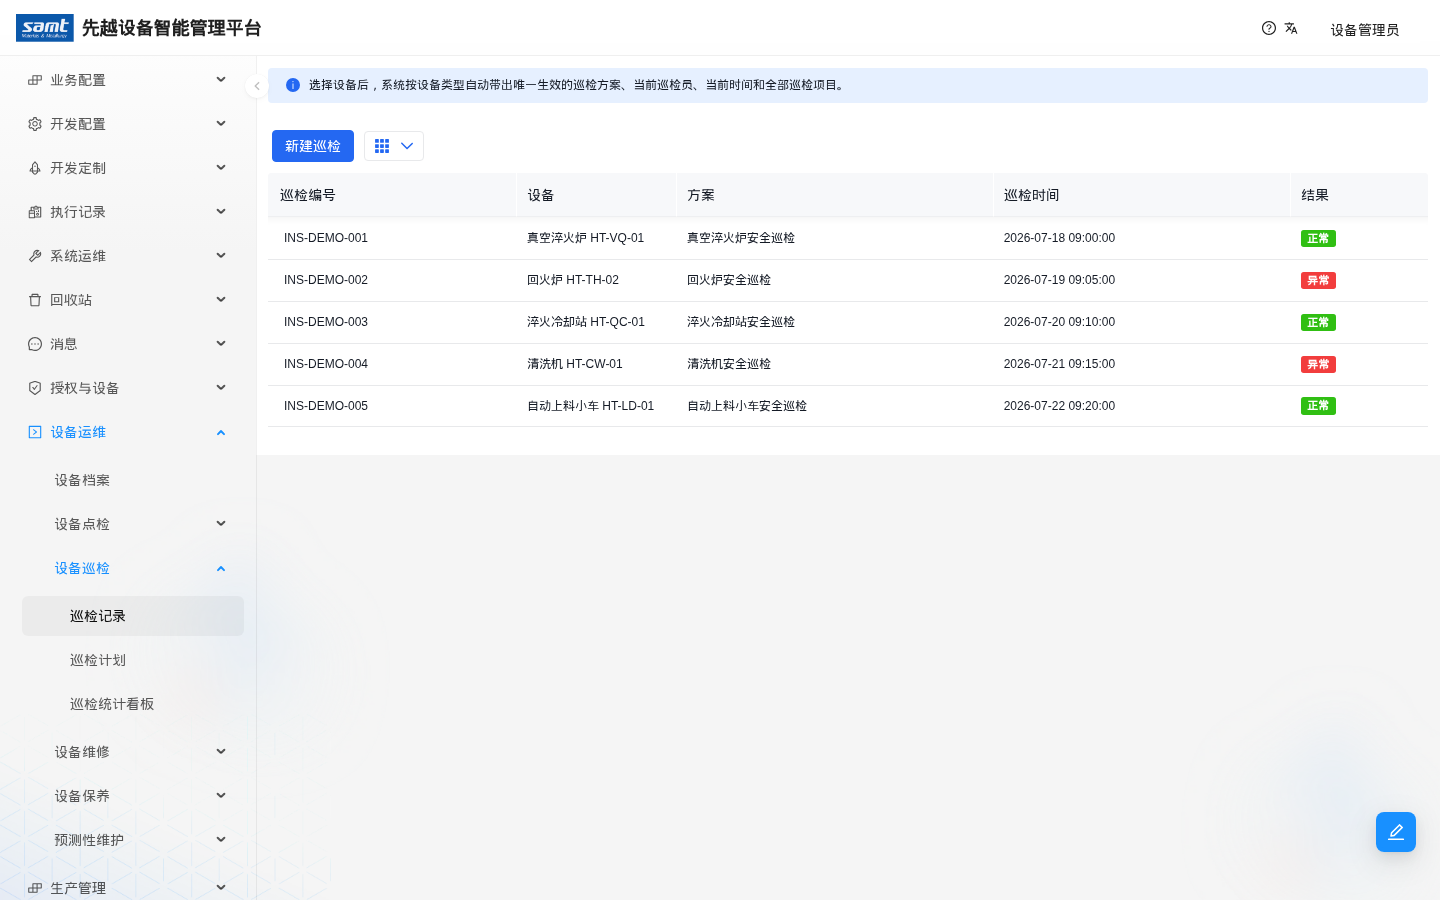Image resolution: width=1440 pixels, height=900 pixels.
Task: Click the 开发配置 gear icon
Action: 35,124
